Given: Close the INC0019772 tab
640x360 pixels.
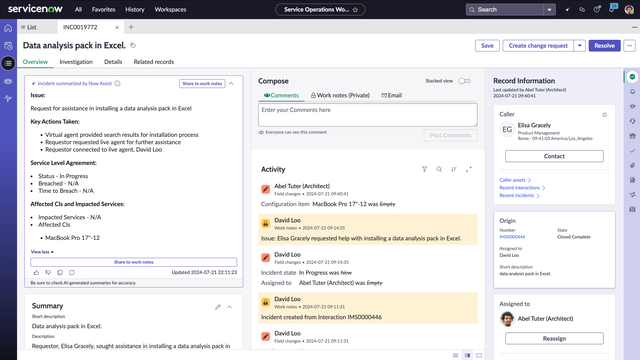Looking at the screenshot, I should click(x=117, y=27).
